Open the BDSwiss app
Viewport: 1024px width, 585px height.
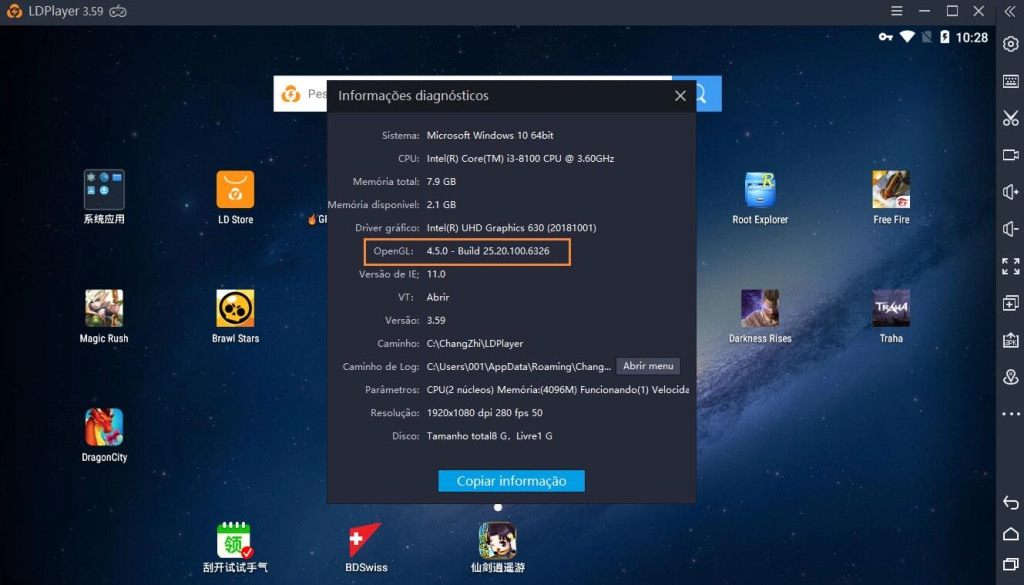coord(366,547)
